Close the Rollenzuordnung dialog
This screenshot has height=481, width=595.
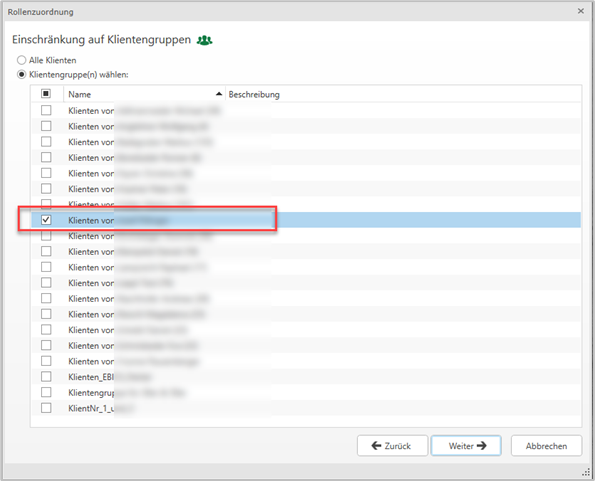coord(581,11)
